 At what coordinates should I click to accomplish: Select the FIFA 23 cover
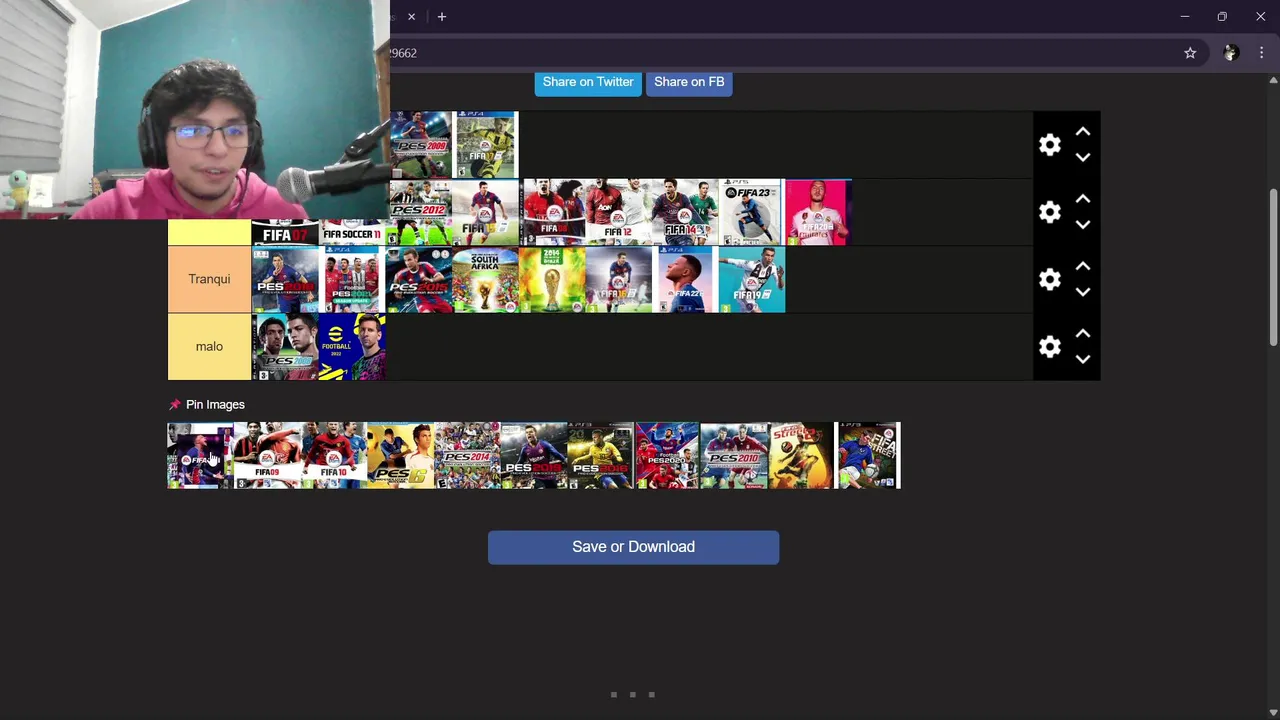[x=751, y=212]
